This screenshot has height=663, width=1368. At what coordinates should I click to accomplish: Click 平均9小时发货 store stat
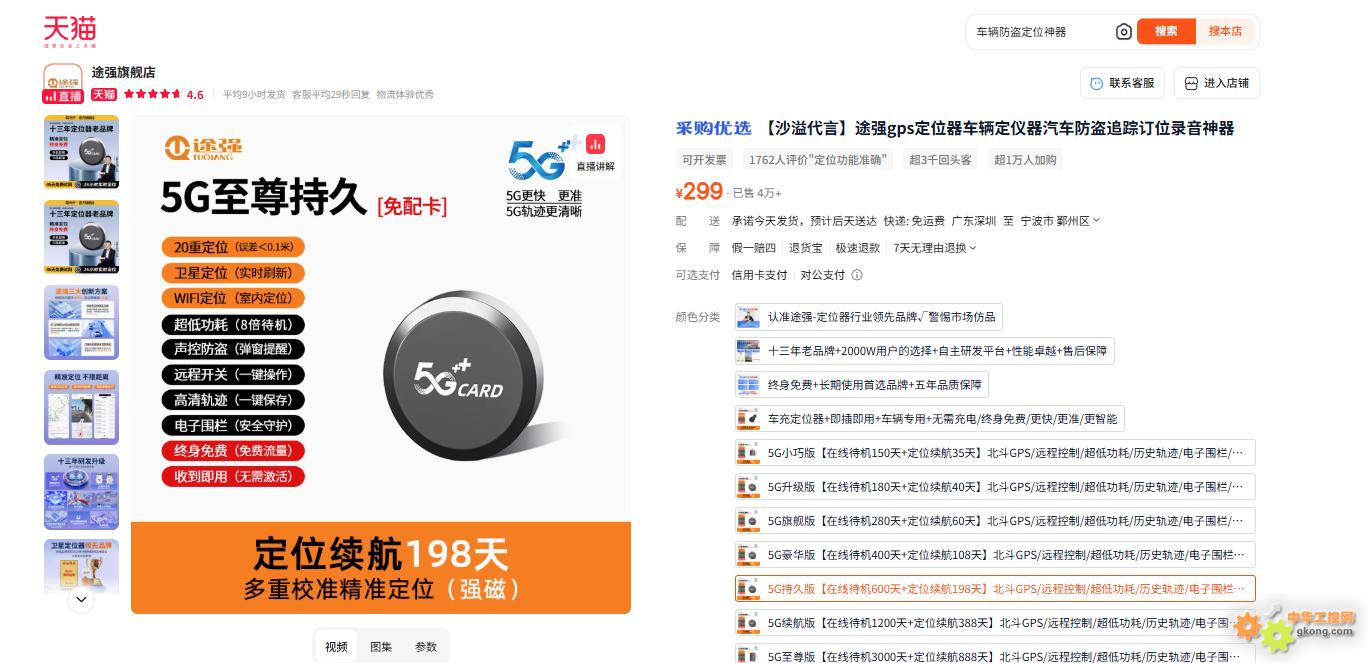(254, 95)
